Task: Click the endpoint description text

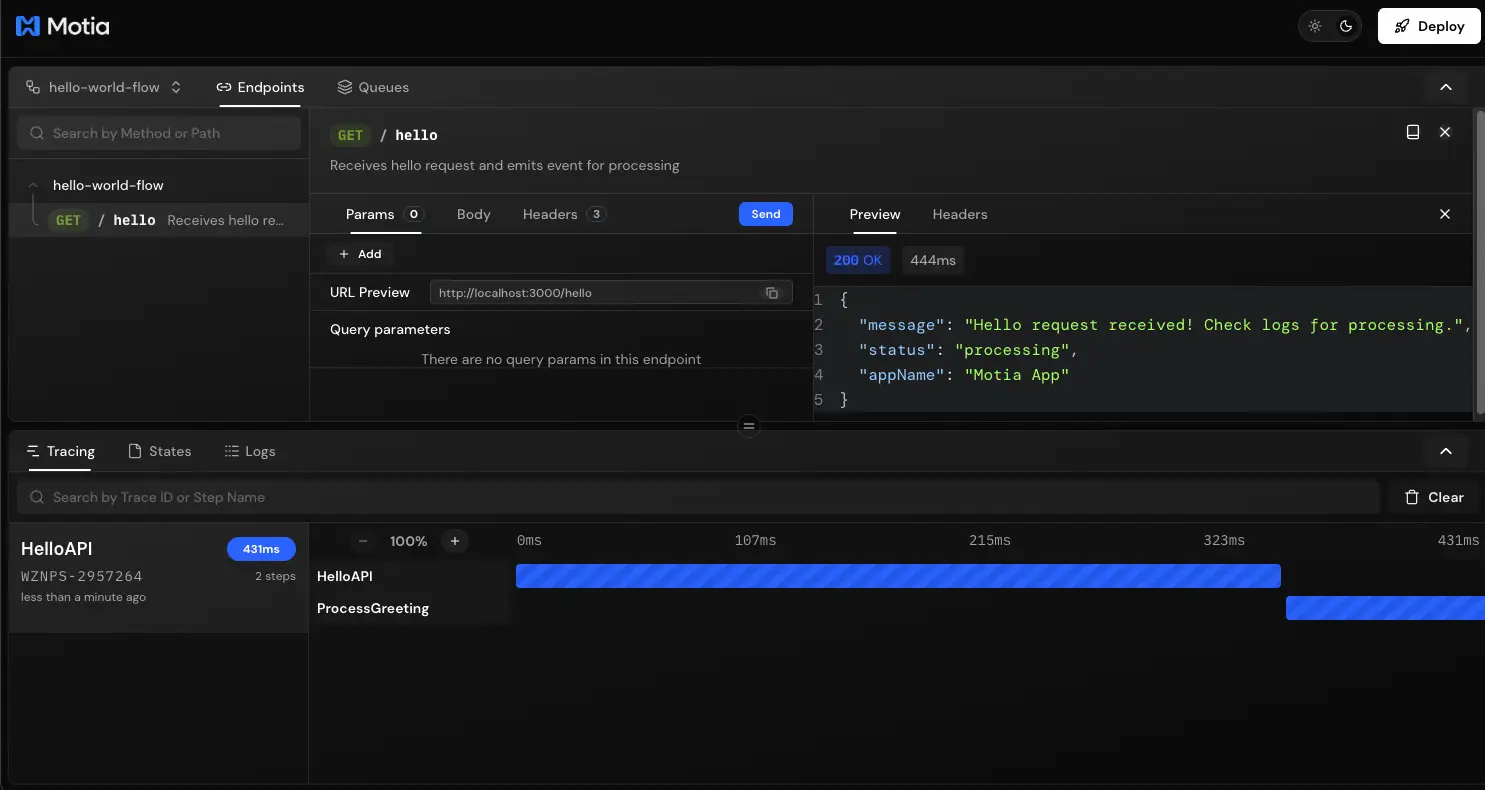Action: pos(505,165)
